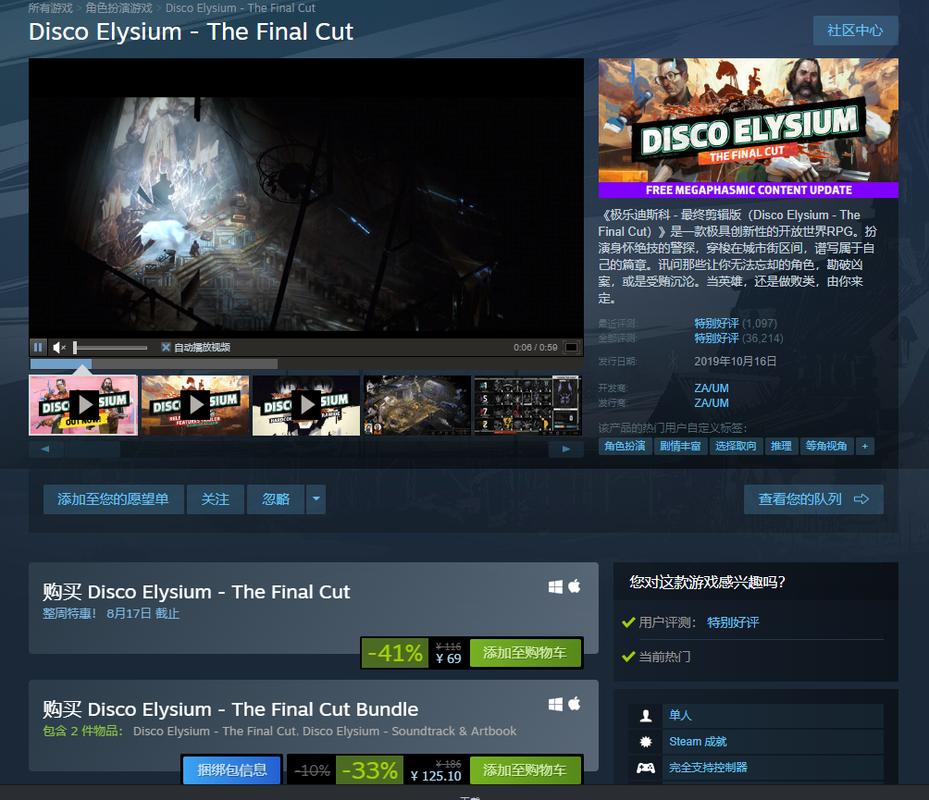The image size is (929, 800).
Task: Open the 特别好评 user review link in sidebar
Action: click(x=733, y=622)
